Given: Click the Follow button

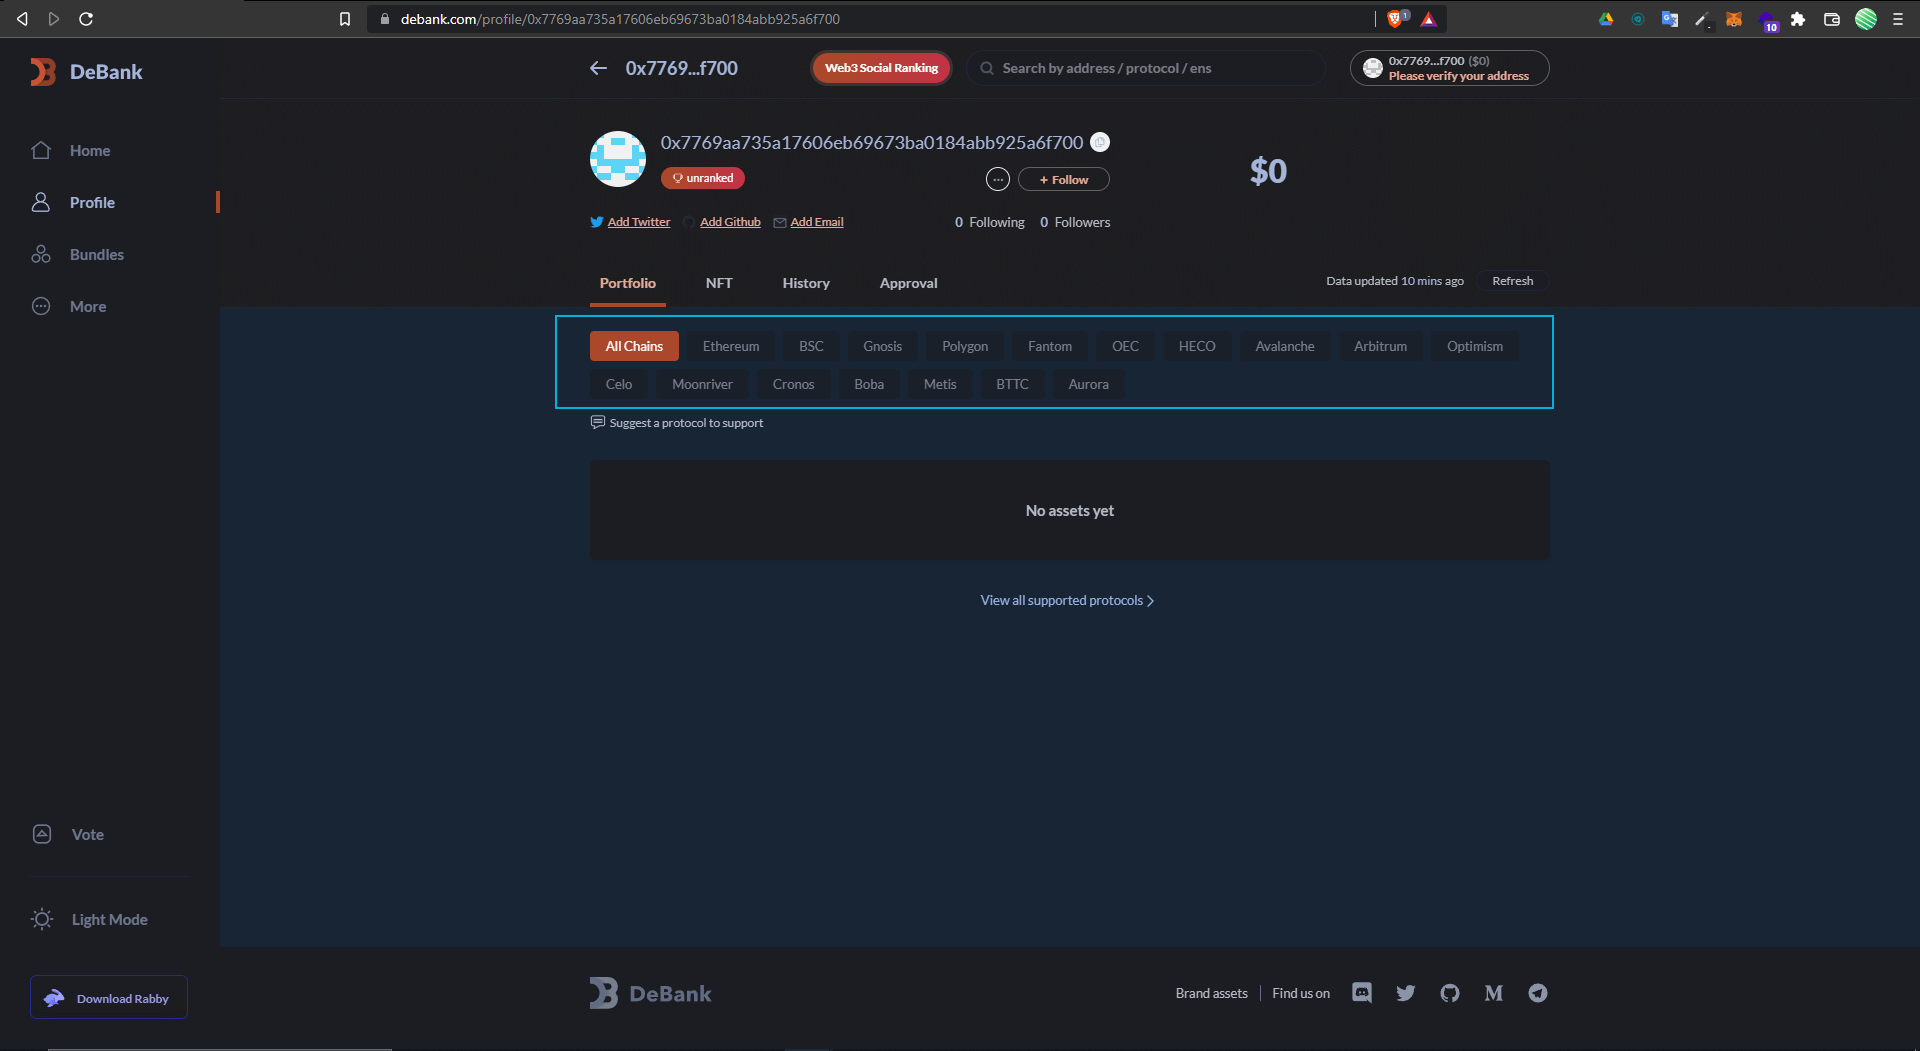Looking at the screenshot, I should click(x=1063, y=179).
